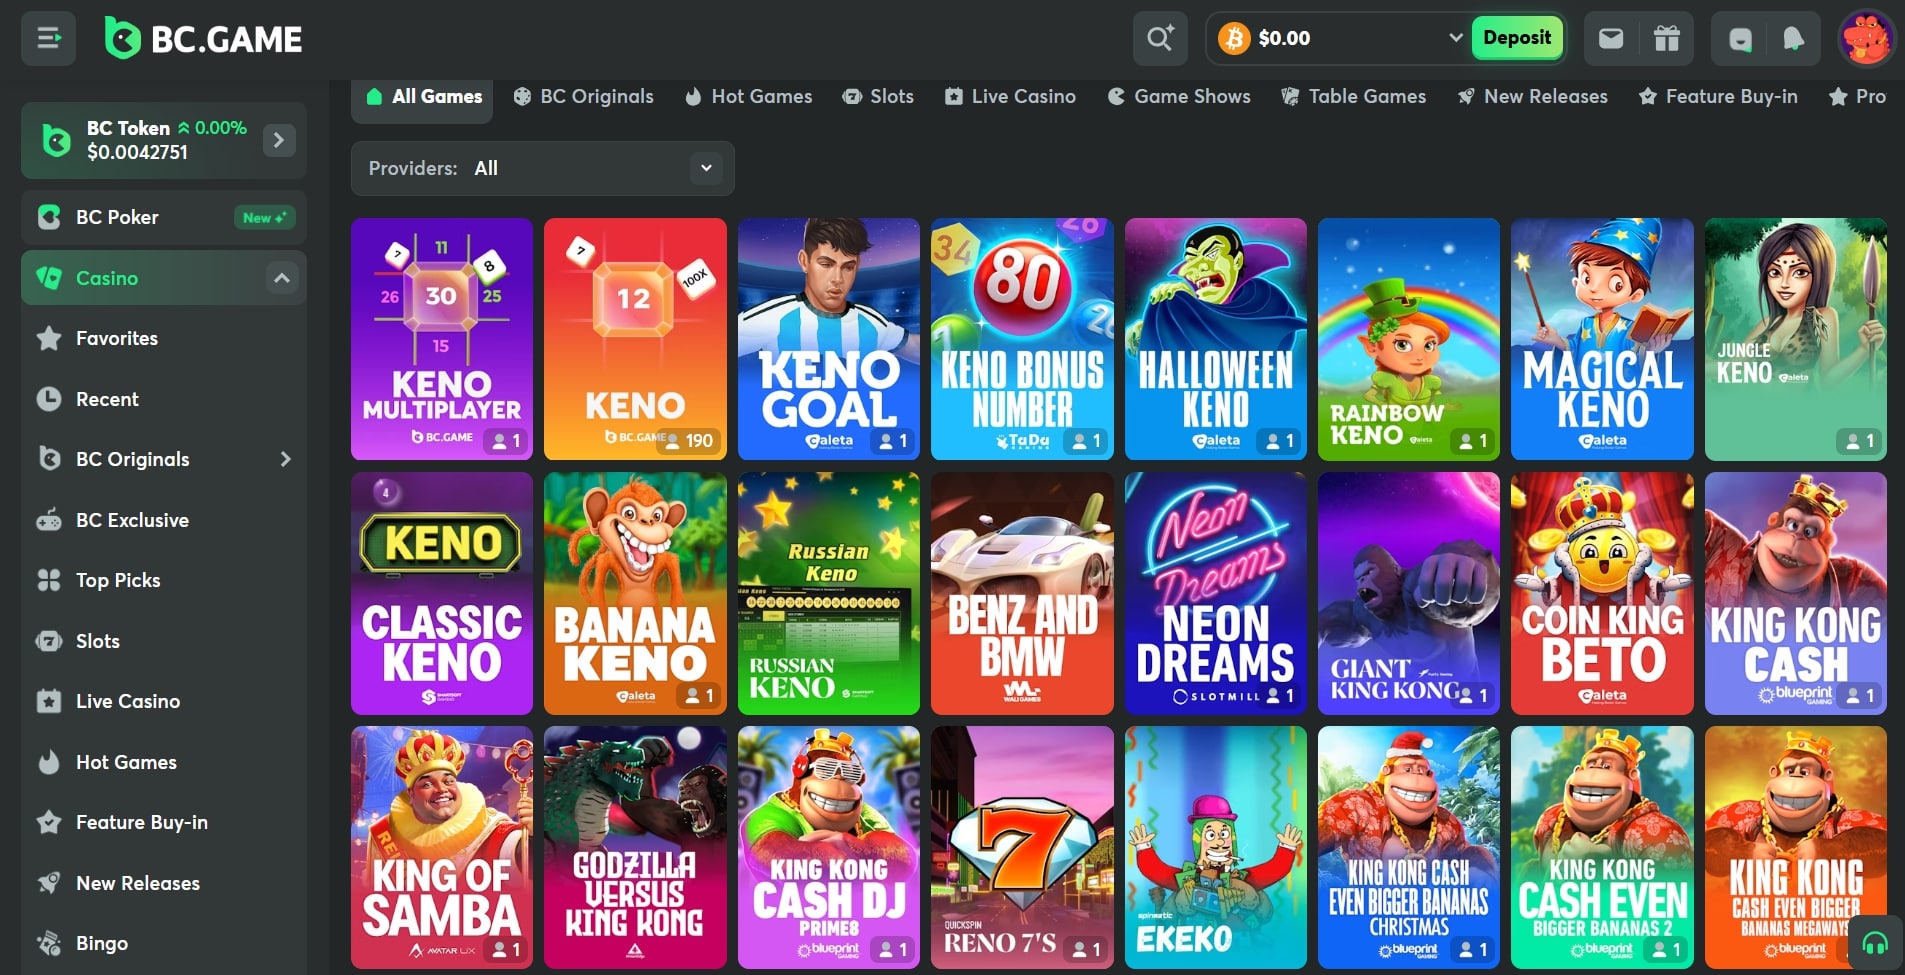Image resolution: width=1905 pixels, height=975 pixels.
Task: Open the Halloween Keno game
Action: (1216, 339)
